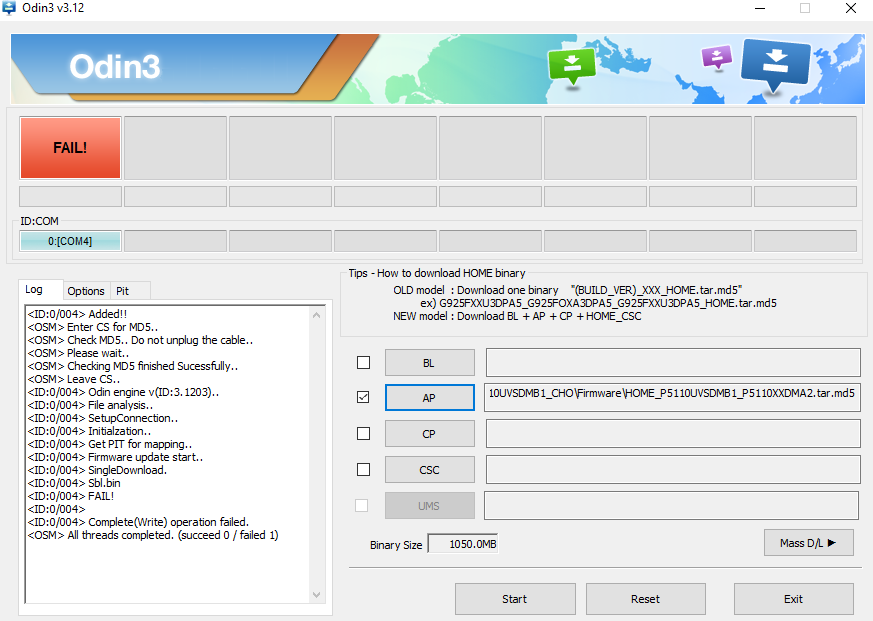This screenshot has height=621, width=873.
Task: Click the Binary Size value field
Action: coord(463,544)
